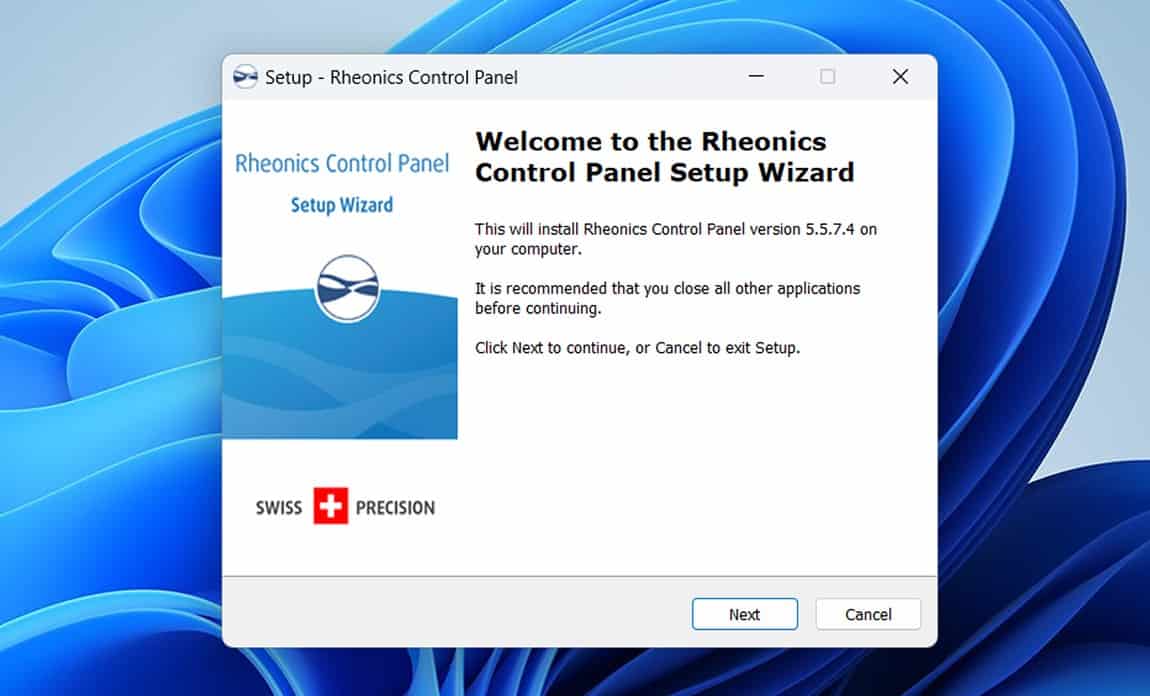Image resolution: width=1150 pixels, height=696 pixels.
Task: Click the round Rheonics logo on the banner
Action: 347,288
